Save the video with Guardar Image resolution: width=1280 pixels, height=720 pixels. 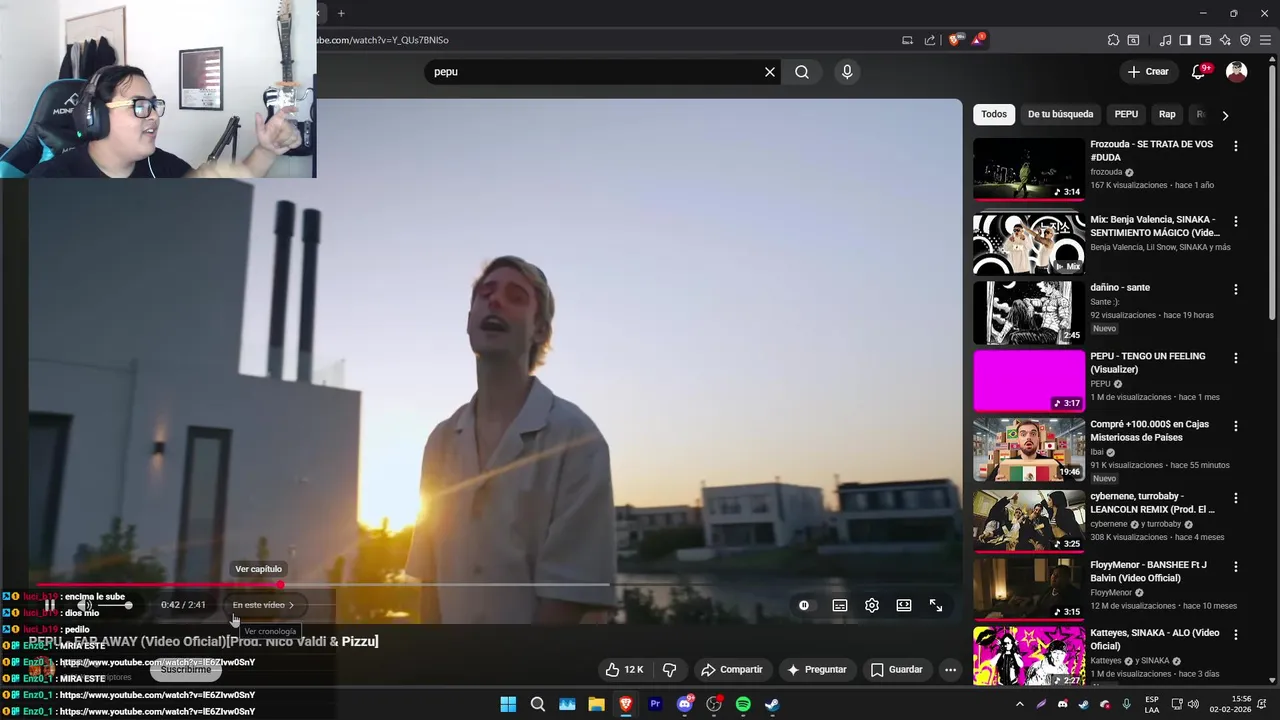[897, 669]
